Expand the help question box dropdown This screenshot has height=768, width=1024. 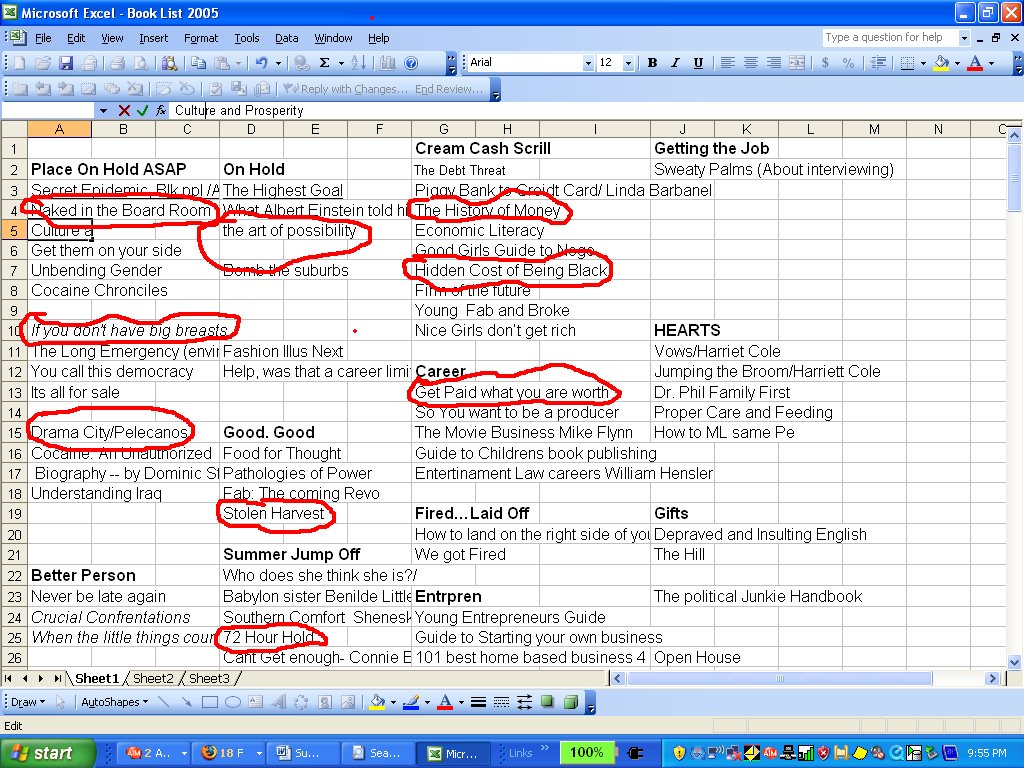(964, 38)
